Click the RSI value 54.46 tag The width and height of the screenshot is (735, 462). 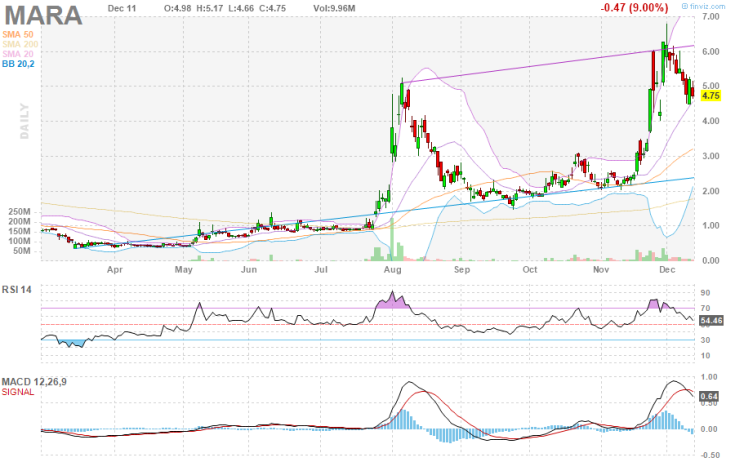711,321
